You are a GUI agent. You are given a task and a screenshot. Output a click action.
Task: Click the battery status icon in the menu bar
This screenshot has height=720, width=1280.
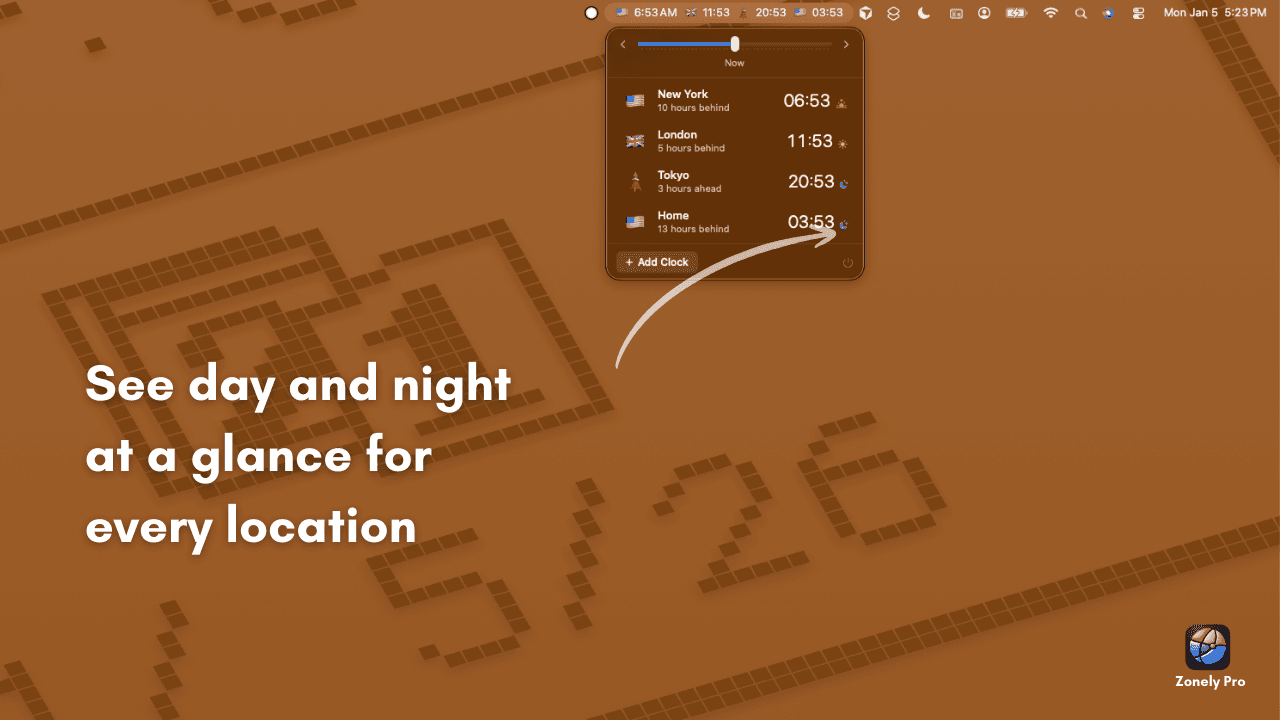point(1016,13)
